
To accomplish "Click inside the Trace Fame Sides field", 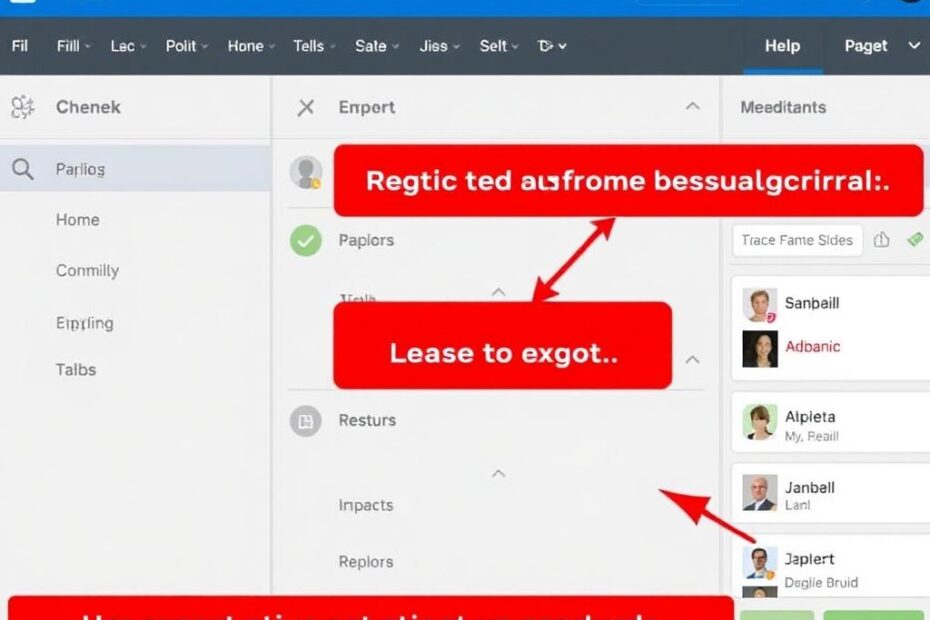I will point(796,240).
